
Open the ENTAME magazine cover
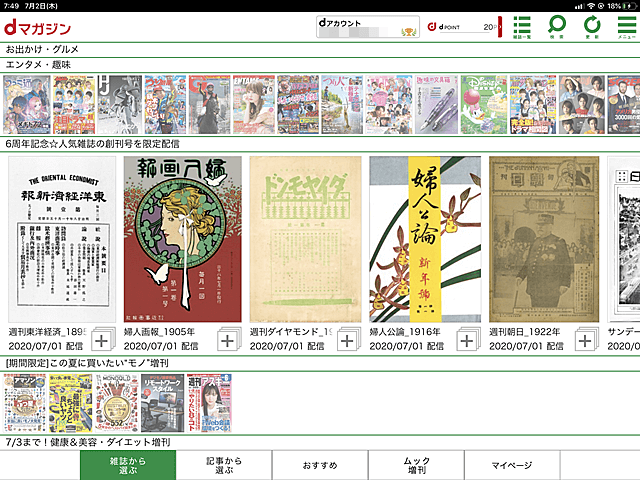(x=254, y=104)
